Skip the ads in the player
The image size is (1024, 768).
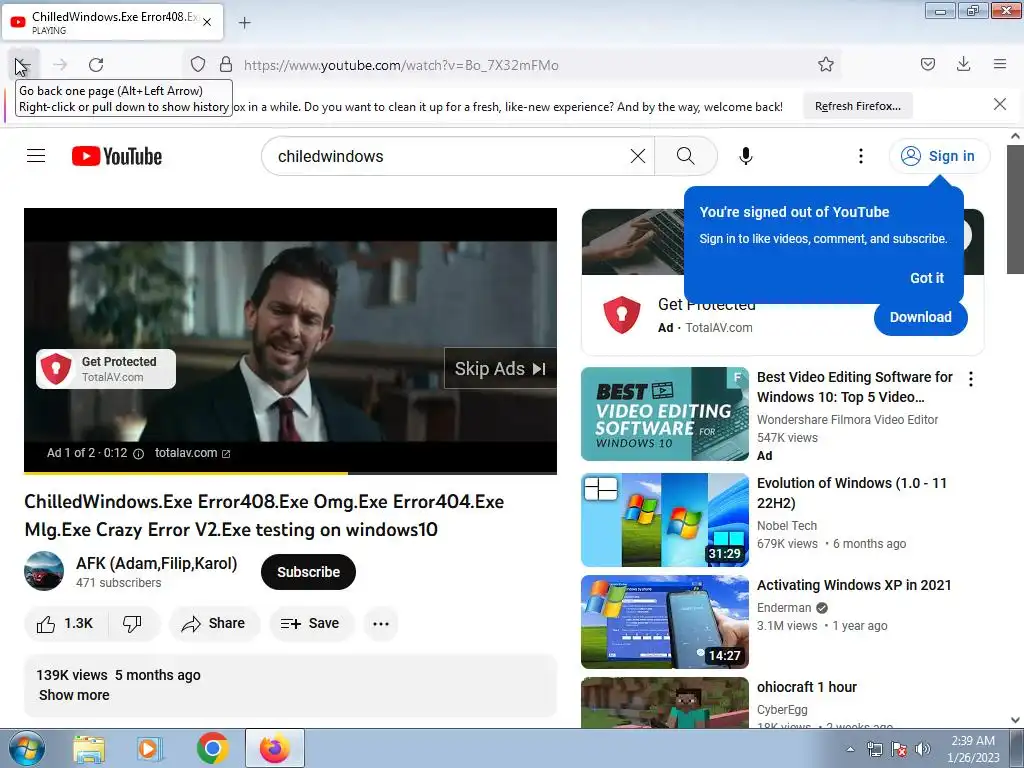[500, 369]
